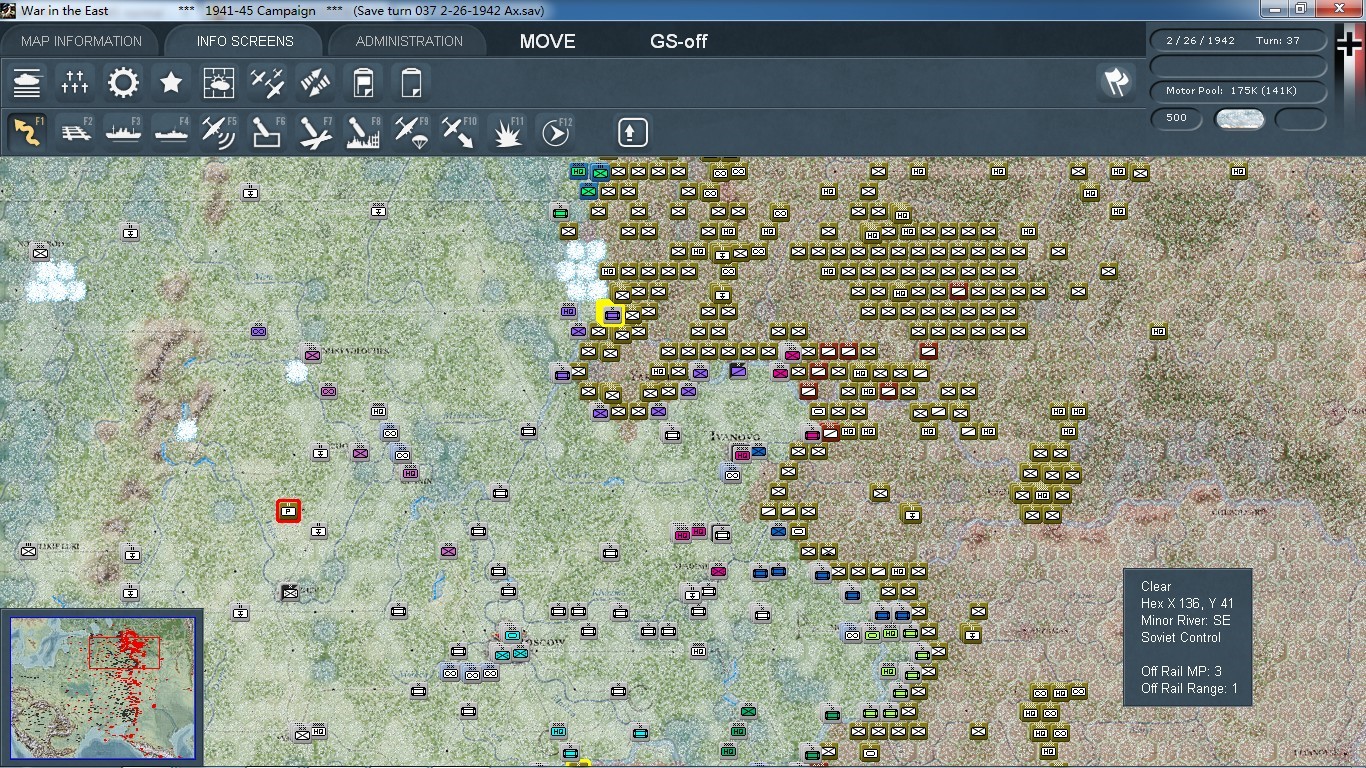The width and height of the screenshot is (1366, 768).
Task: Click the Soviet Control line
Action: click(1181, 637)
